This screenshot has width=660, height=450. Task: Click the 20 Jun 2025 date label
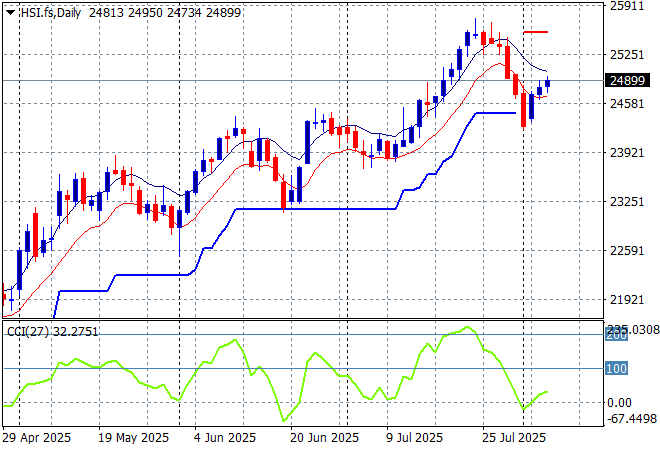click(x=325, y=438)
